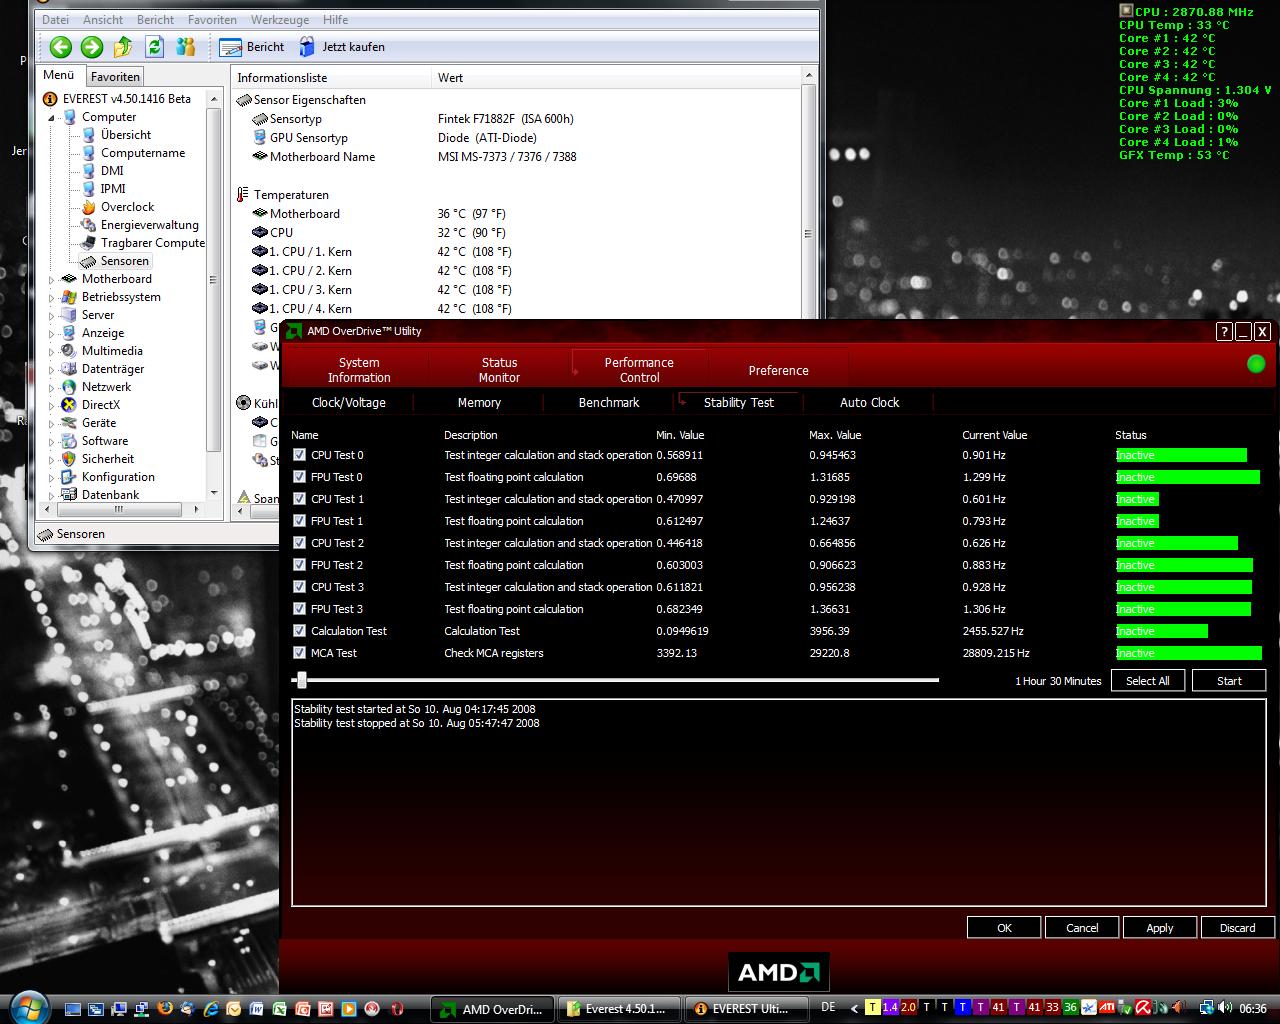Click the help question mark in AMD OverDrive

click(x=1224, y=332)
